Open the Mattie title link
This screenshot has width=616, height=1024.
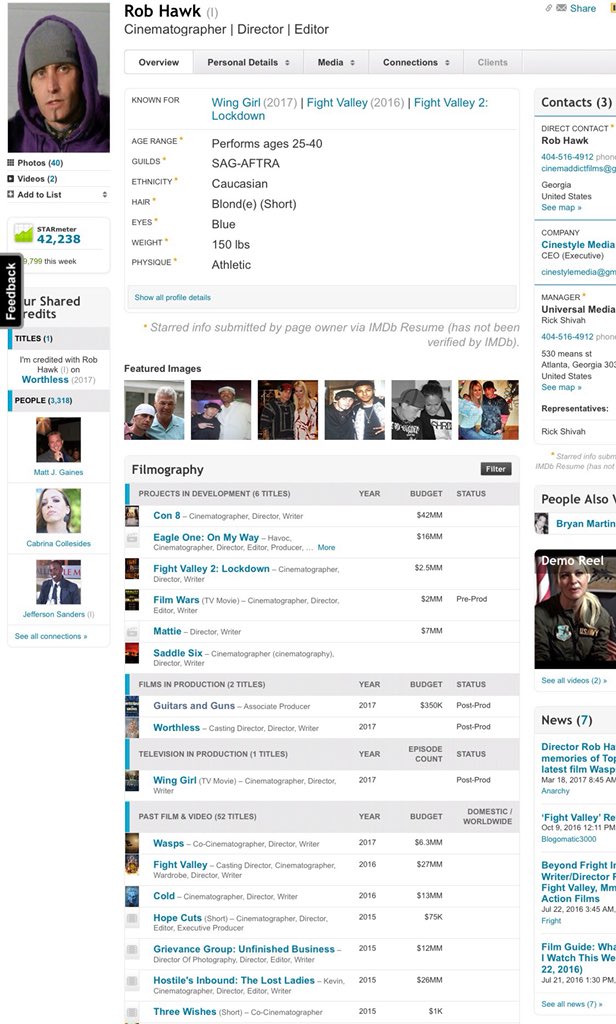click(x=167, y=631)
